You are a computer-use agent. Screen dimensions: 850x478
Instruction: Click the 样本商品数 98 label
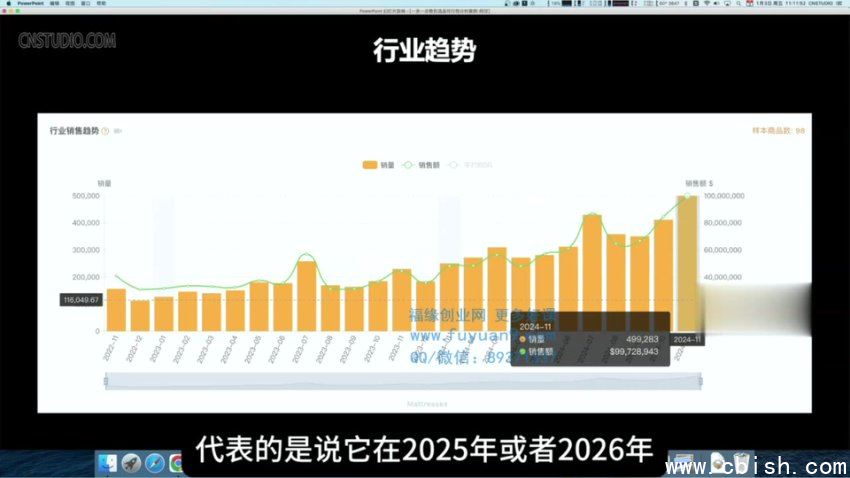pos(778,131)
